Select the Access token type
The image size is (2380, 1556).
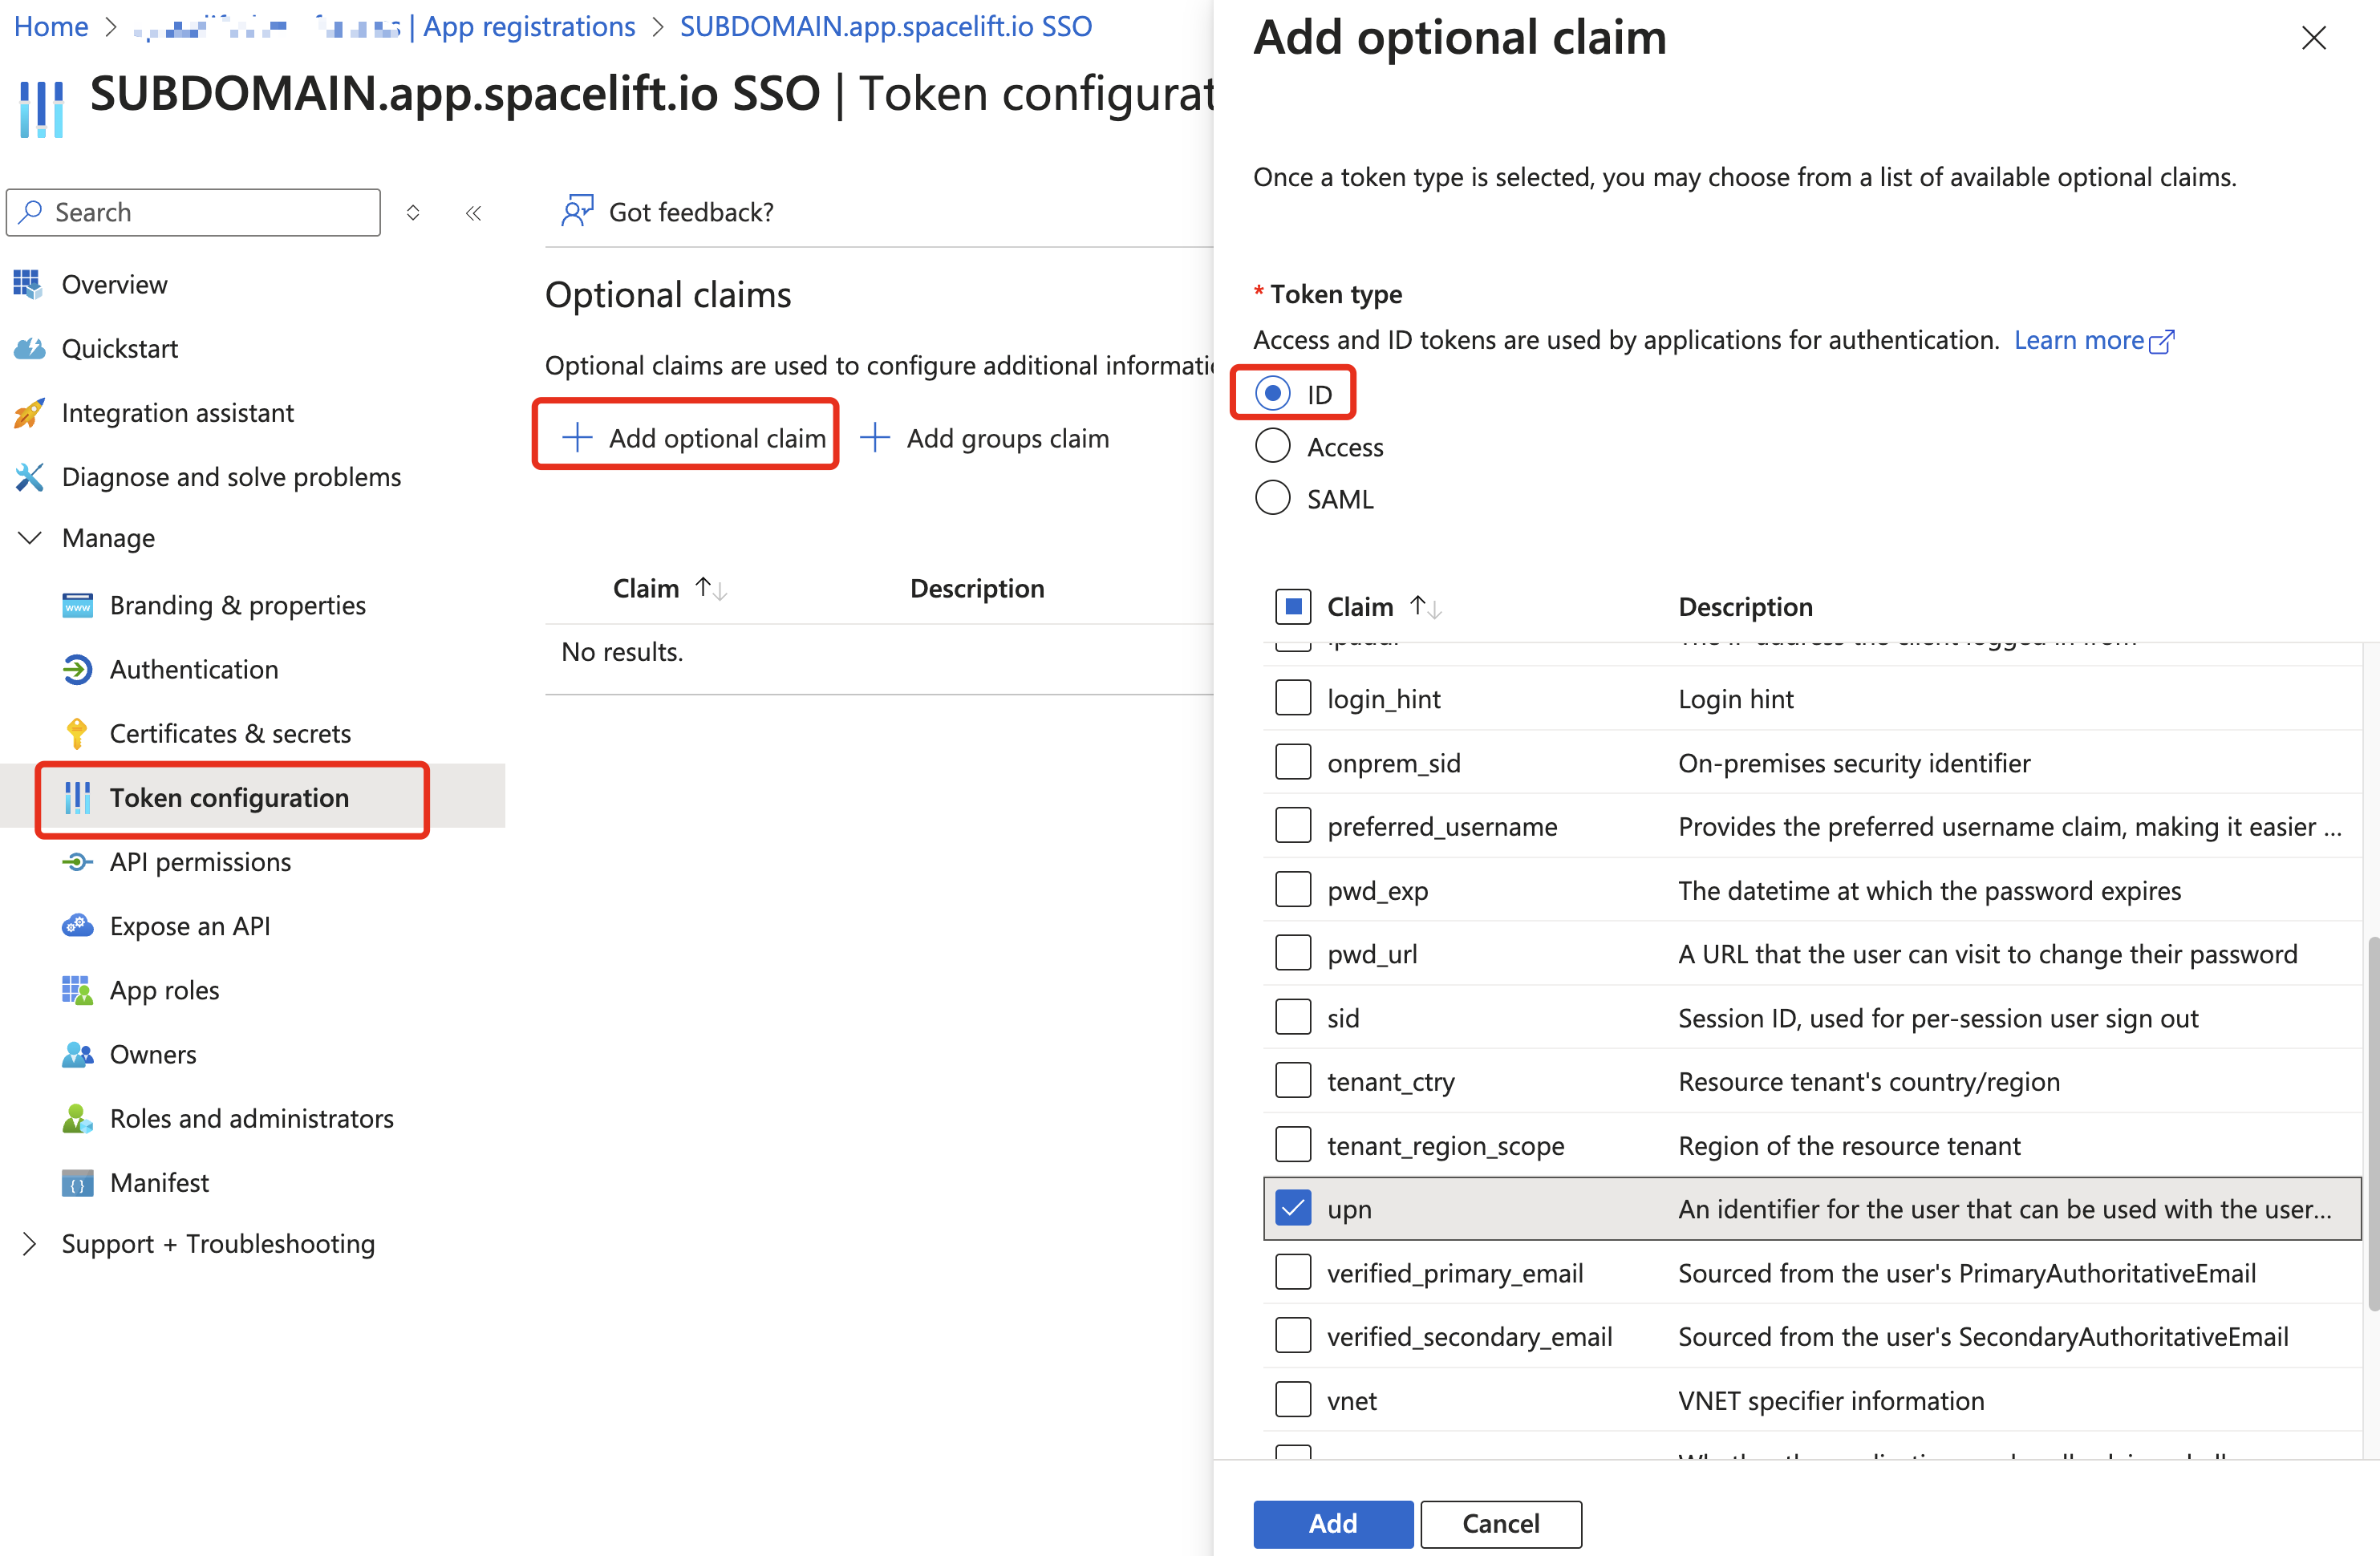(x=1272, y=446)
